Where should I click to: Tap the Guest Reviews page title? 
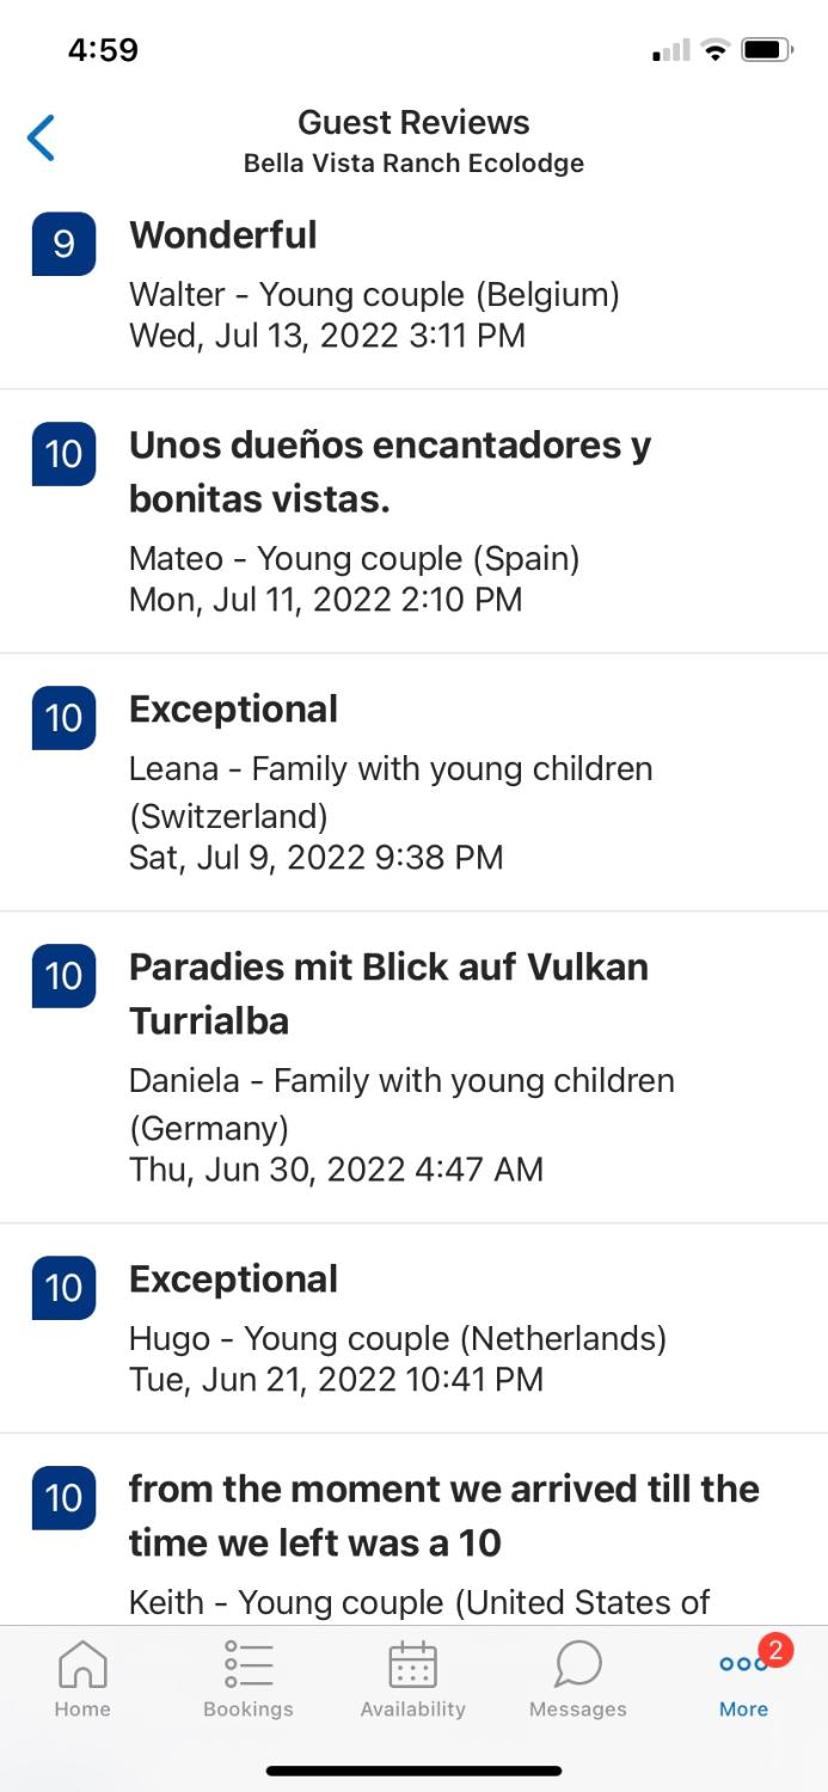point(414,122)
